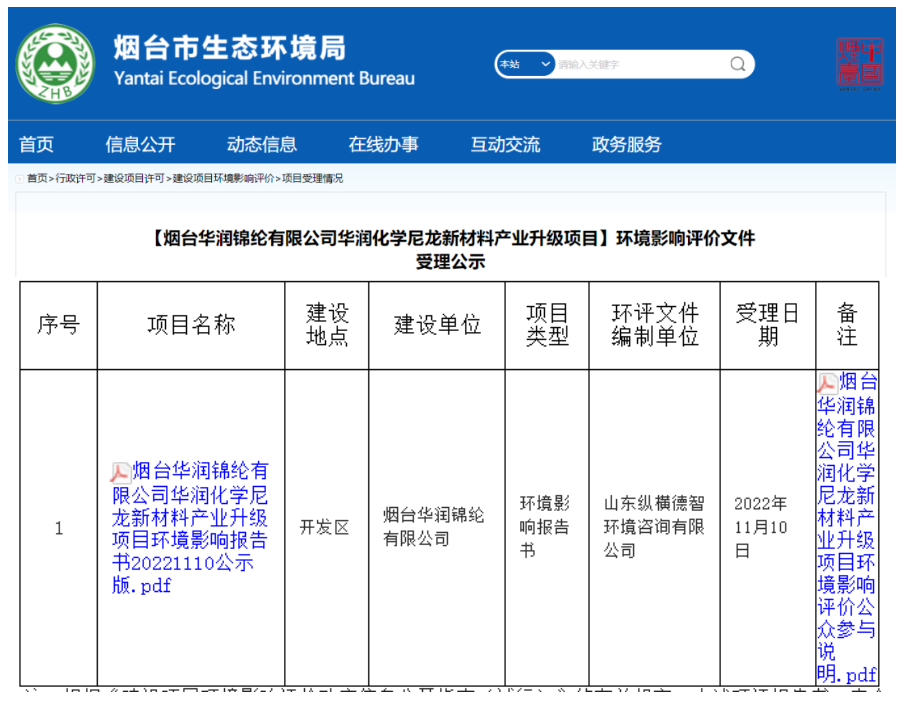Image resolution: width=904 pixels, height=704 pixels.
Task: Open the 环境影响报告书20221110公示版.pdf link
Action: pos(190,528)
